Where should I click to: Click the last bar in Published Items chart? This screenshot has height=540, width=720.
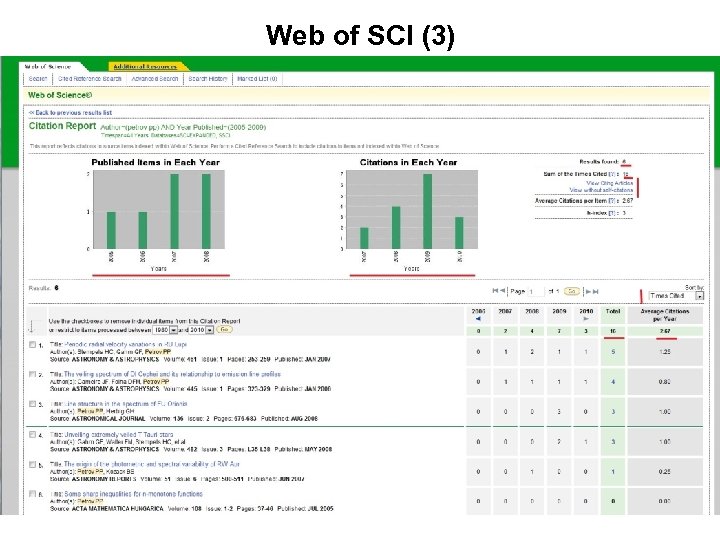click(206, 211)
